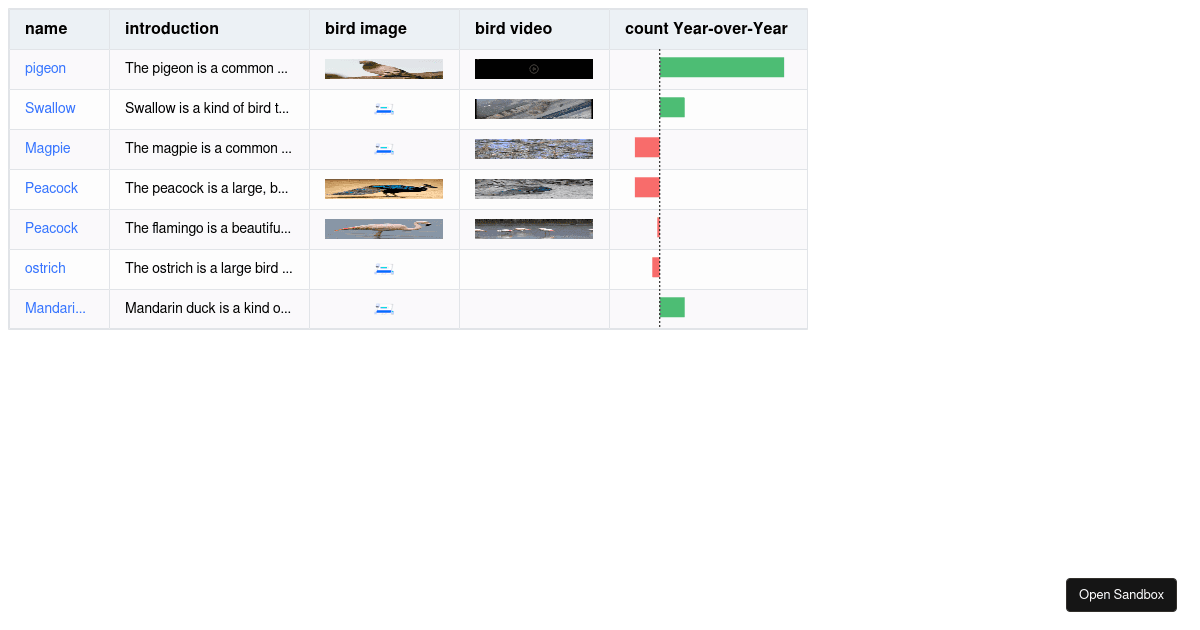
Task: Select the broken image icon in ostrich row
Action: (384, 269)
